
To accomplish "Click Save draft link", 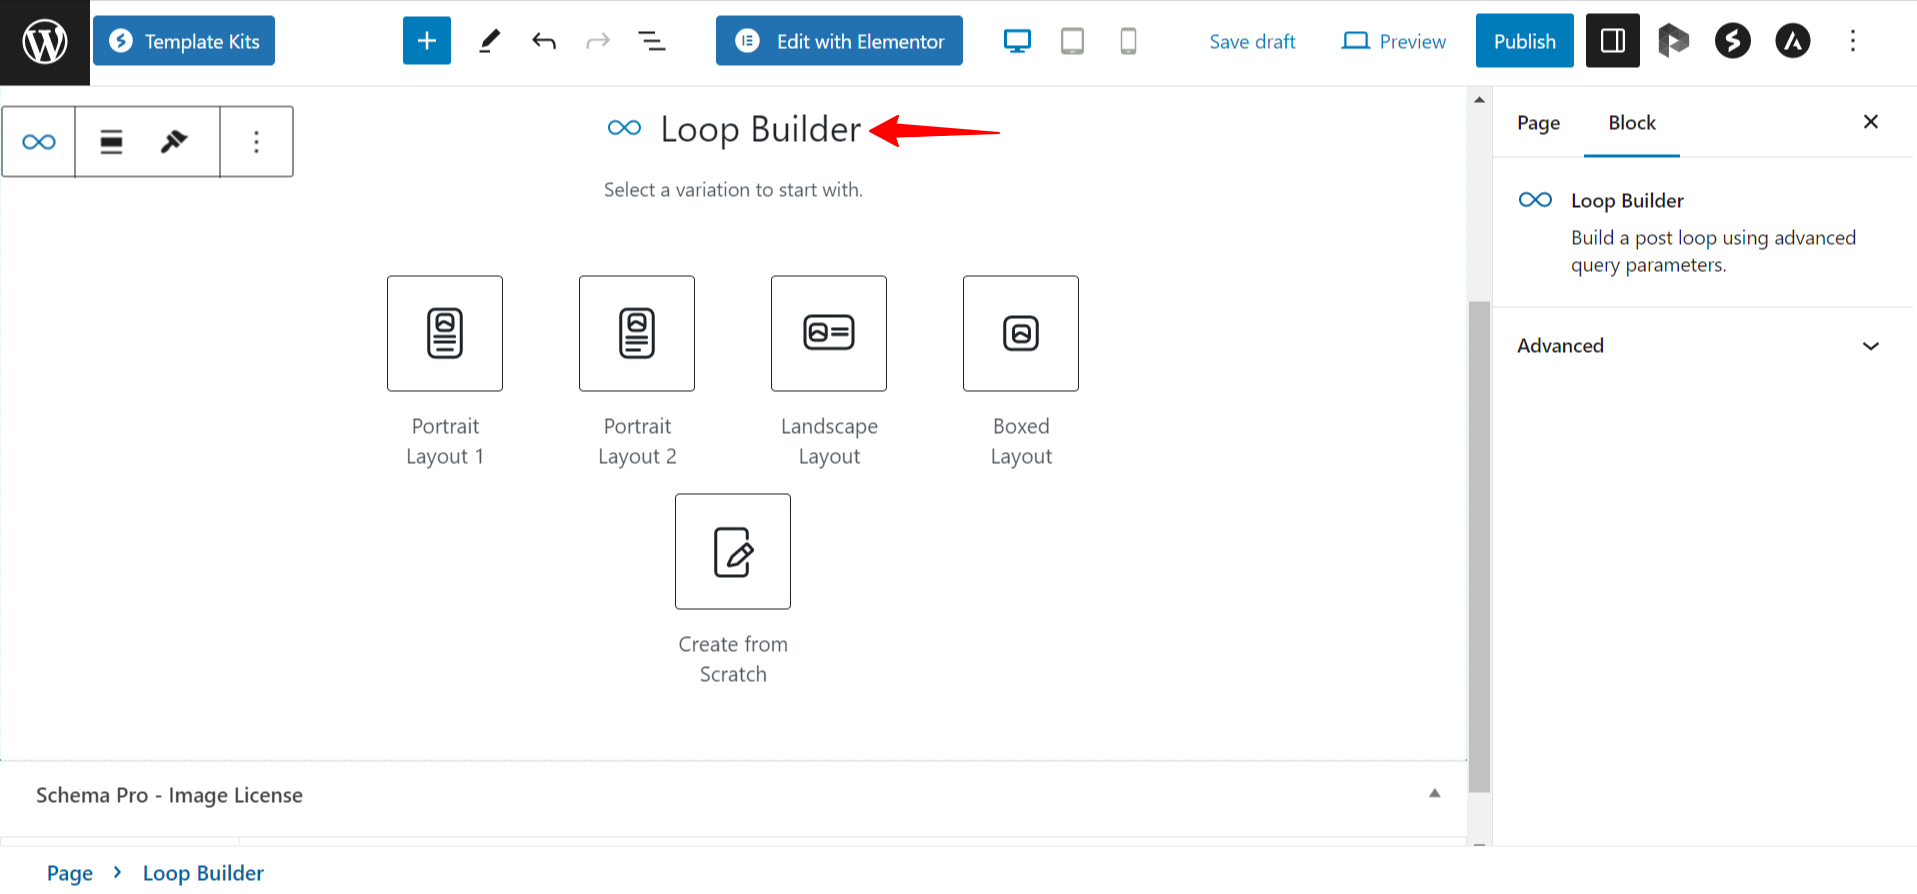I will [x=1252, y=42].
